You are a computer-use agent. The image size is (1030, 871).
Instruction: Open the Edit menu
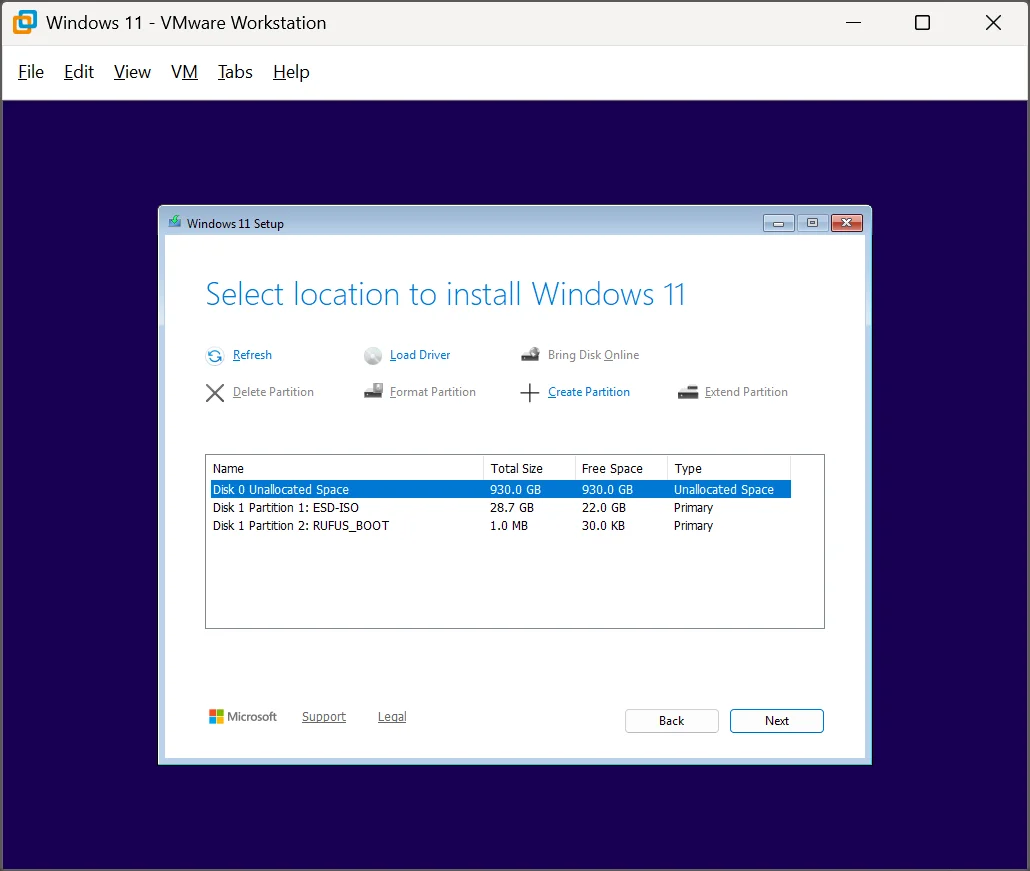[79, 72]
